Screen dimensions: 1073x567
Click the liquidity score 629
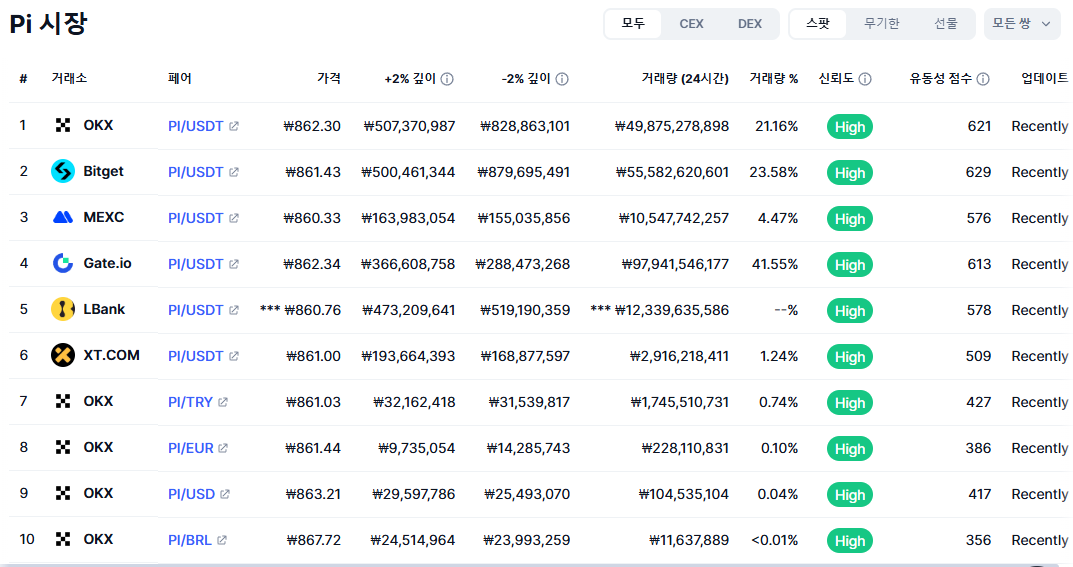click(979, 172)
